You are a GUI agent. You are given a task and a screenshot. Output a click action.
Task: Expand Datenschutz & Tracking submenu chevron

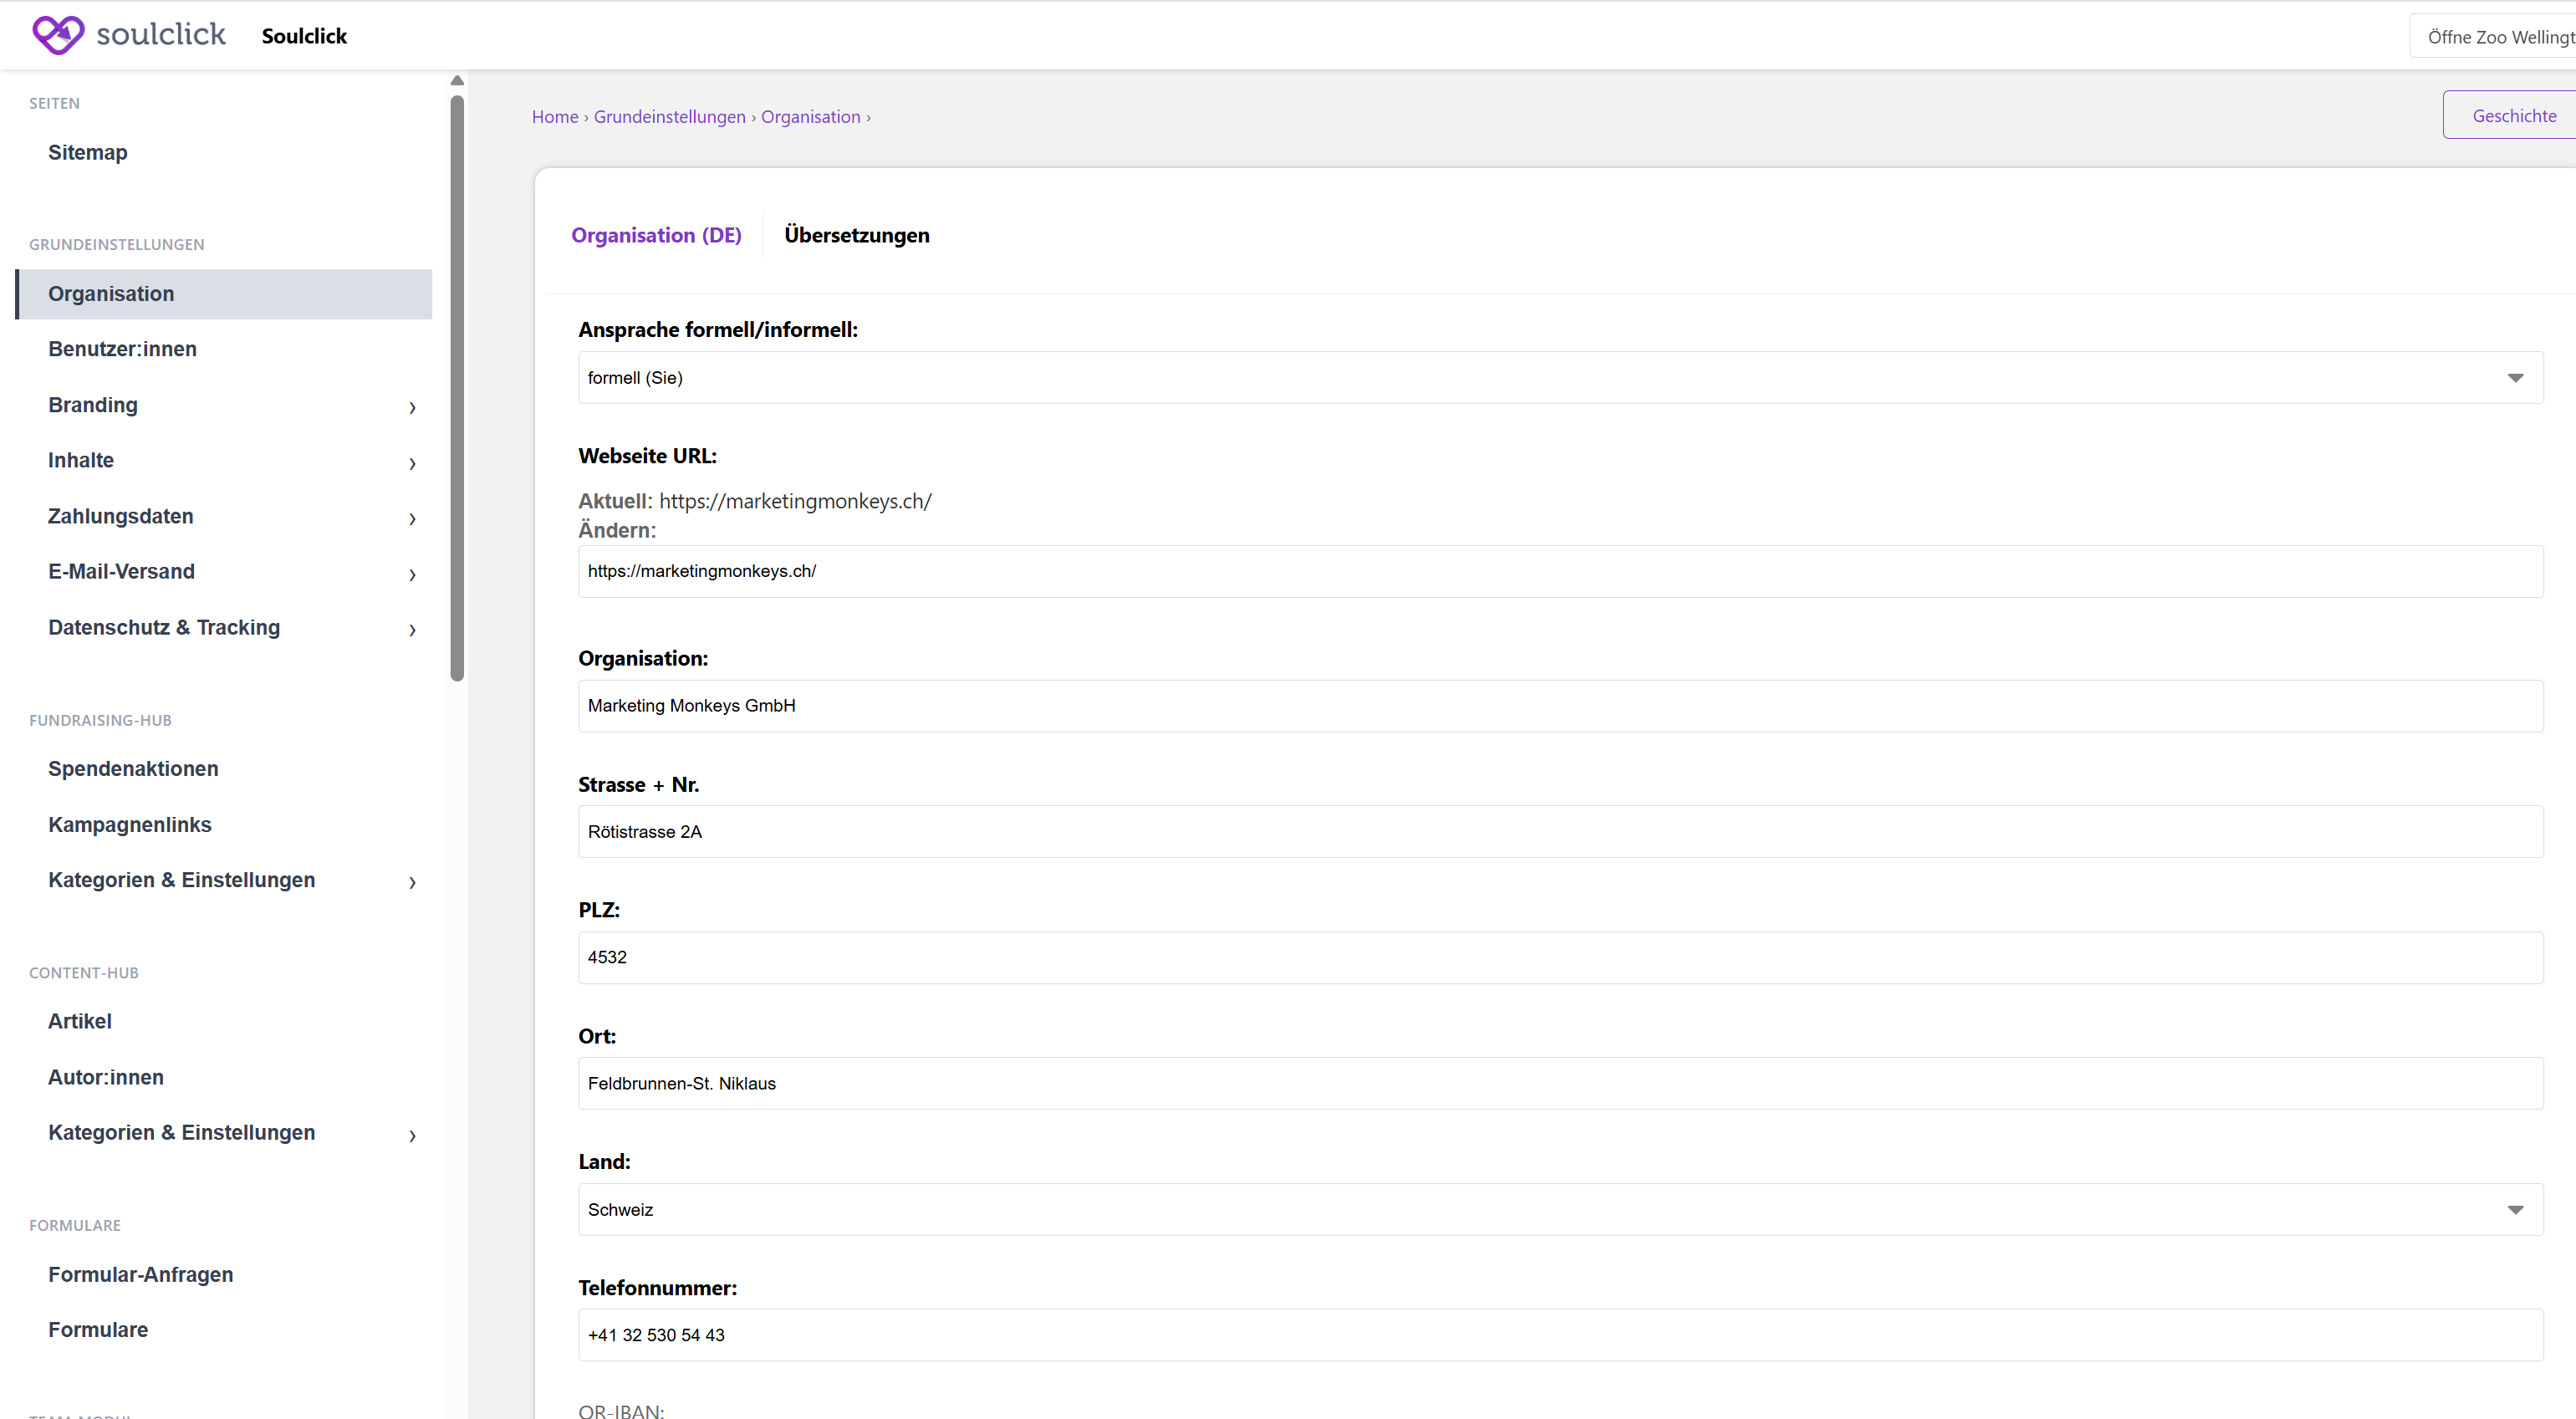pos(412,629)
